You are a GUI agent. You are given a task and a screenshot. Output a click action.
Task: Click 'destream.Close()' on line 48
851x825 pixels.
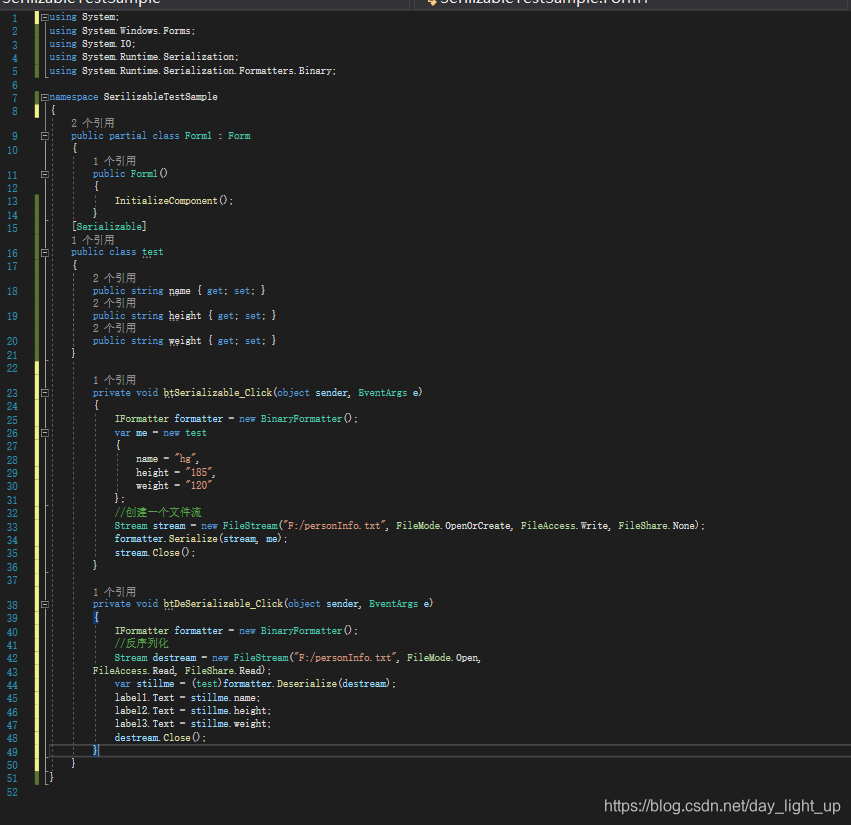pos(157,738)
